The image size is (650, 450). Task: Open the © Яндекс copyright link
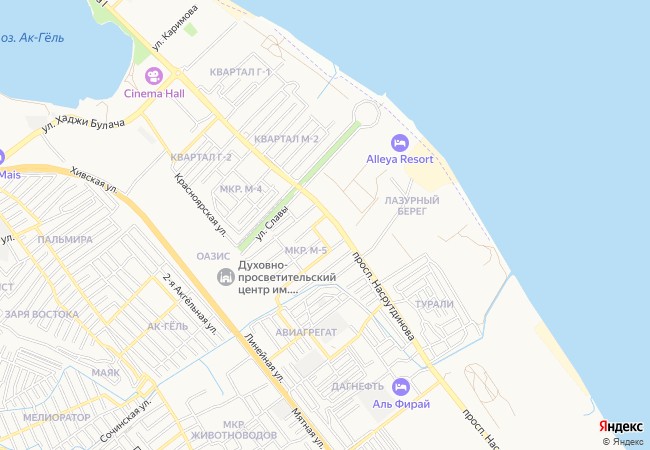(x=623, y=442)
